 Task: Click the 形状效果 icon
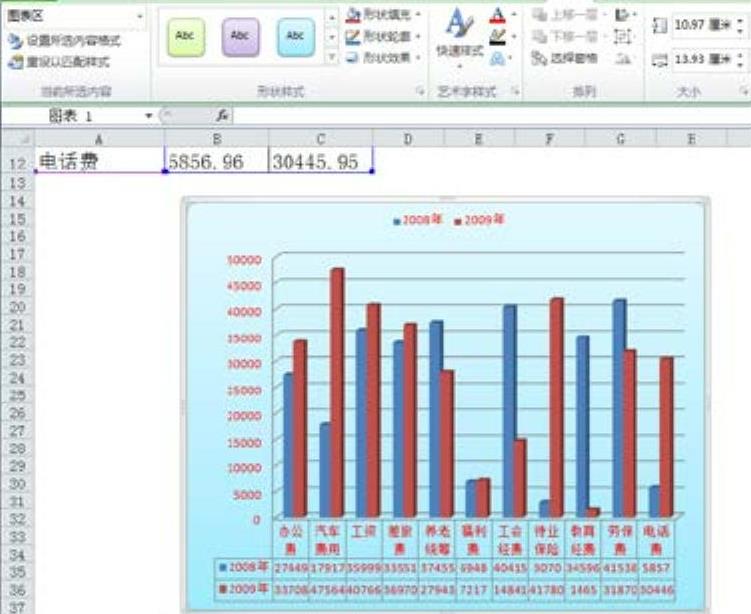tap(353, 58)
